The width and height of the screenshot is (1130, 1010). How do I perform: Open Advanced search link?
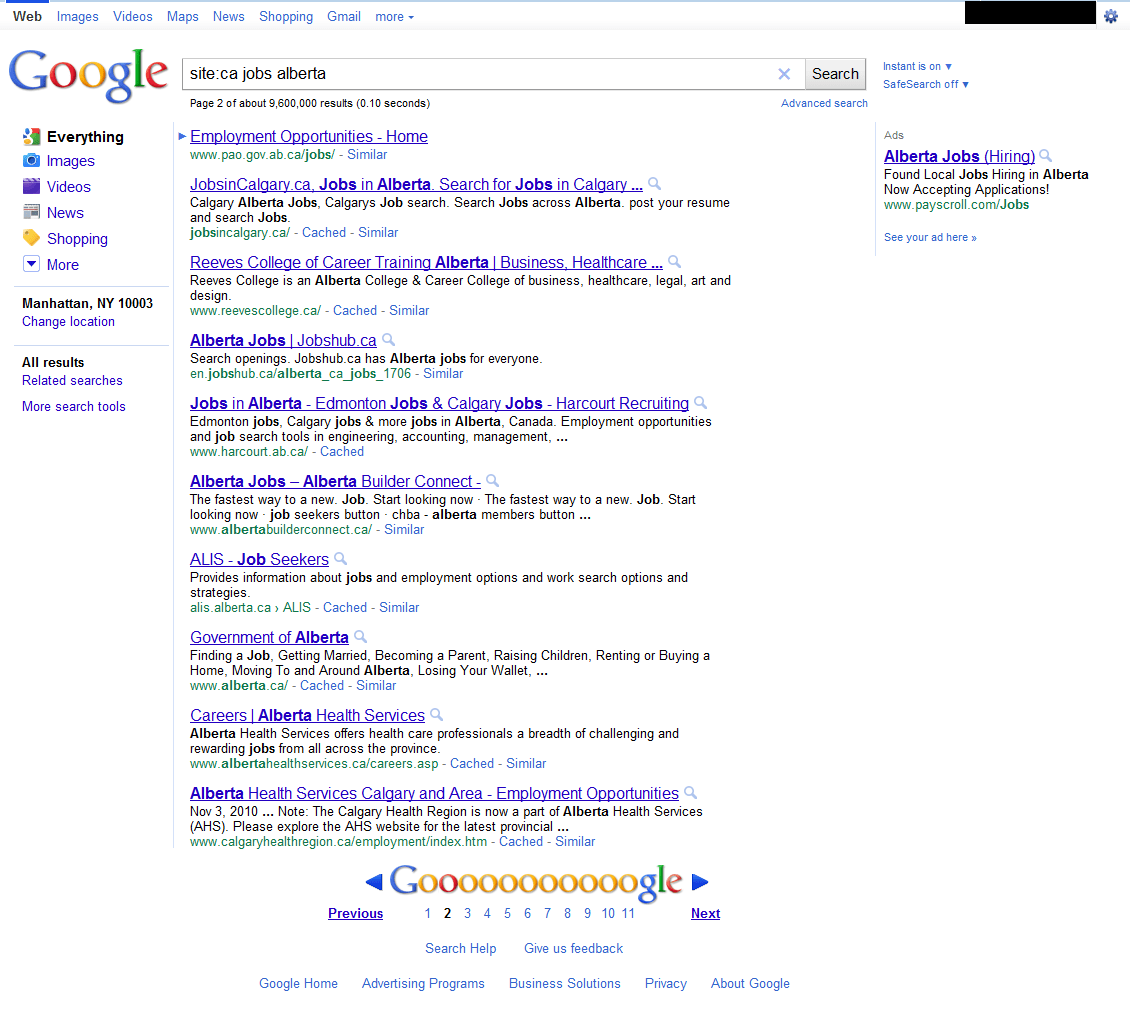[824, 103]
